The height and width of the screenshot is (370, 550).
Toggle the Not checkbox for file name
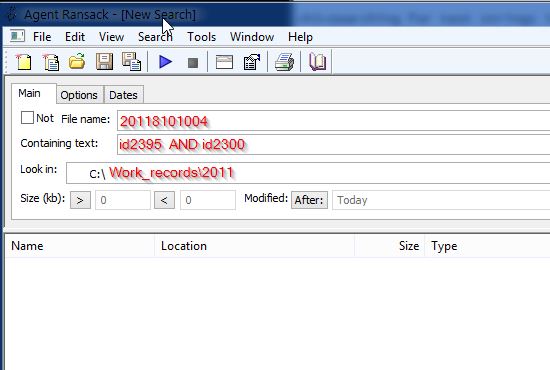pos(27,118)
